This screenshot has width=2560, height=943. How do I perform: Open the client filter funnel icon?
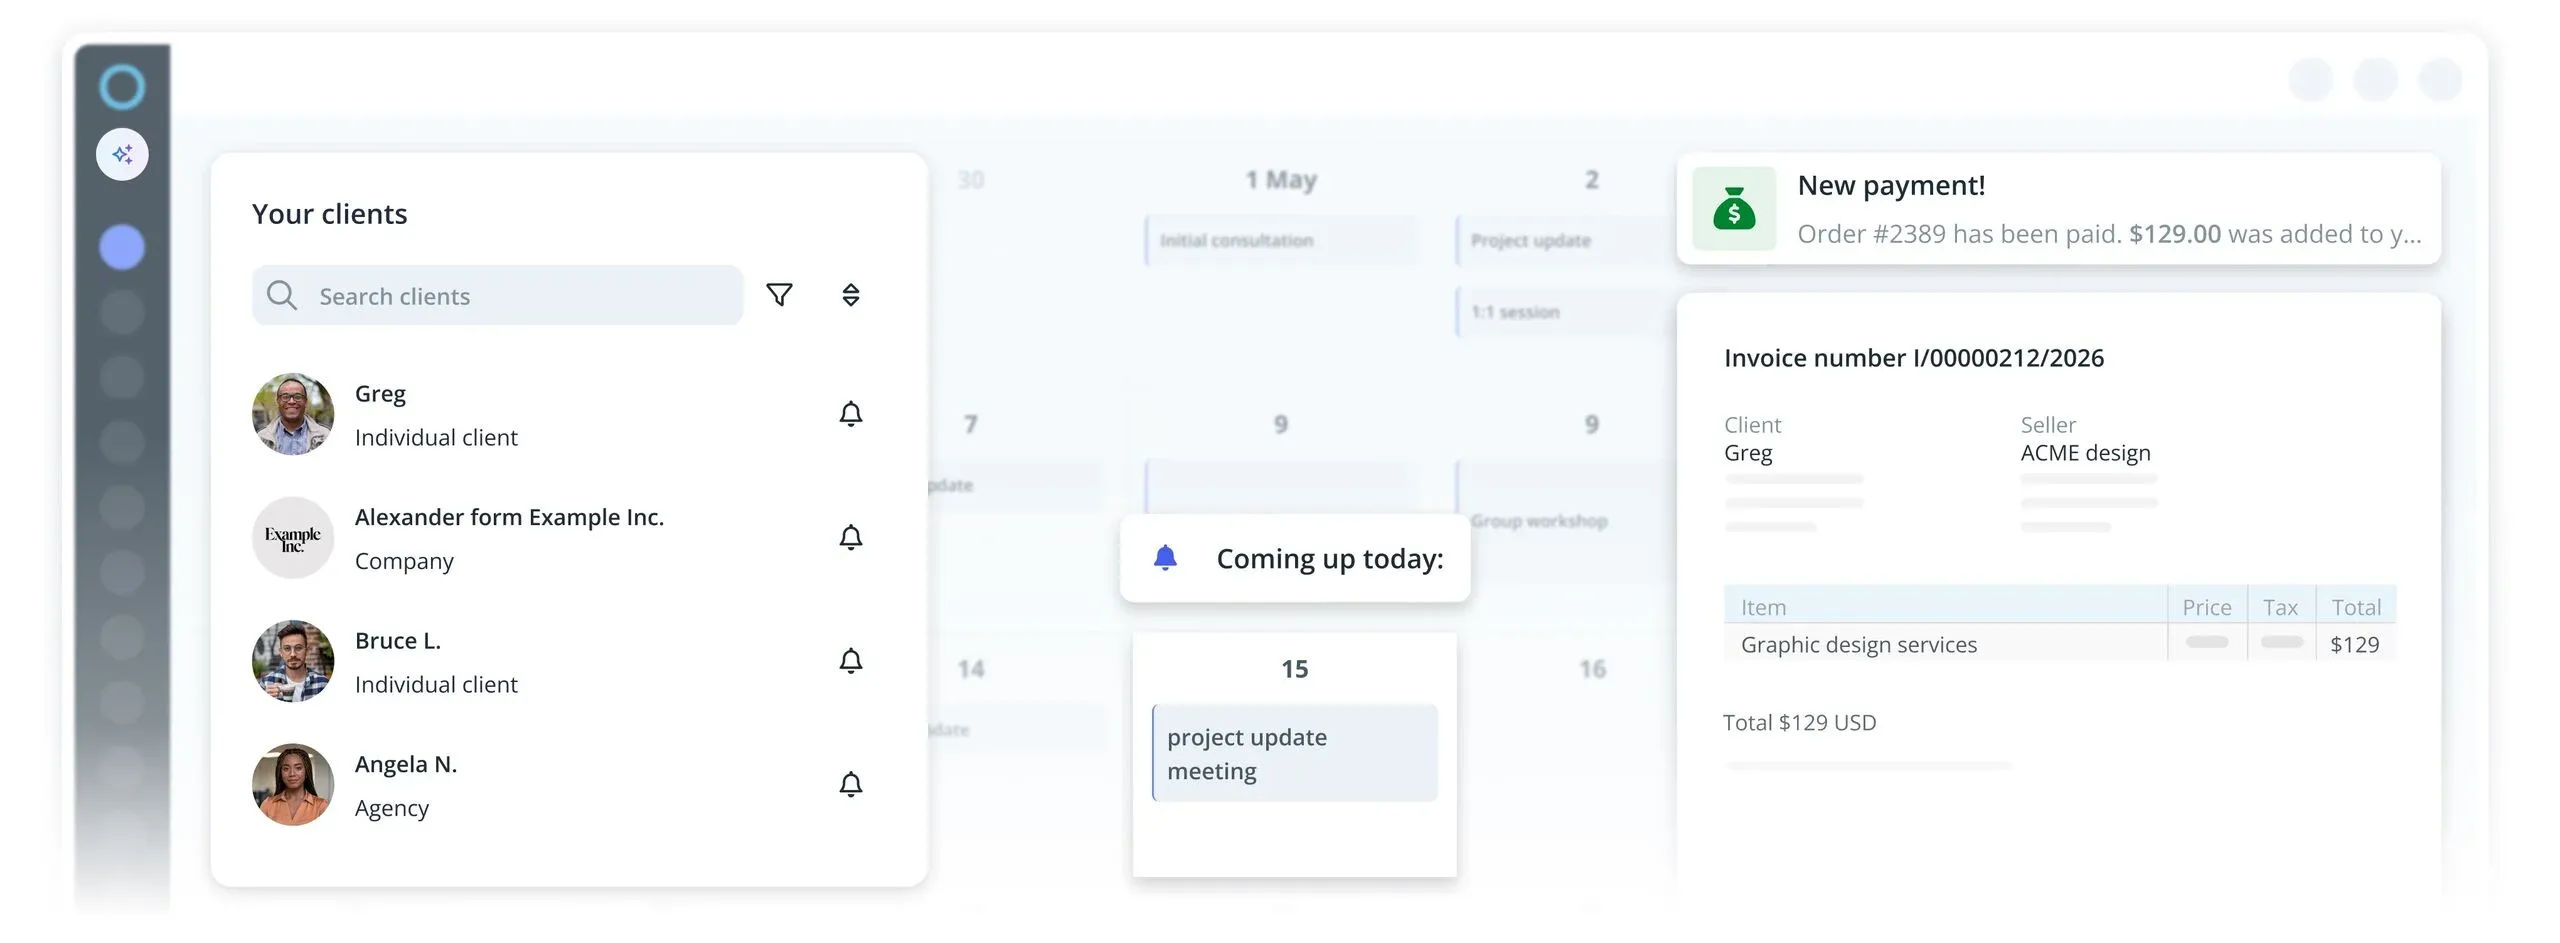pos(779,295)
